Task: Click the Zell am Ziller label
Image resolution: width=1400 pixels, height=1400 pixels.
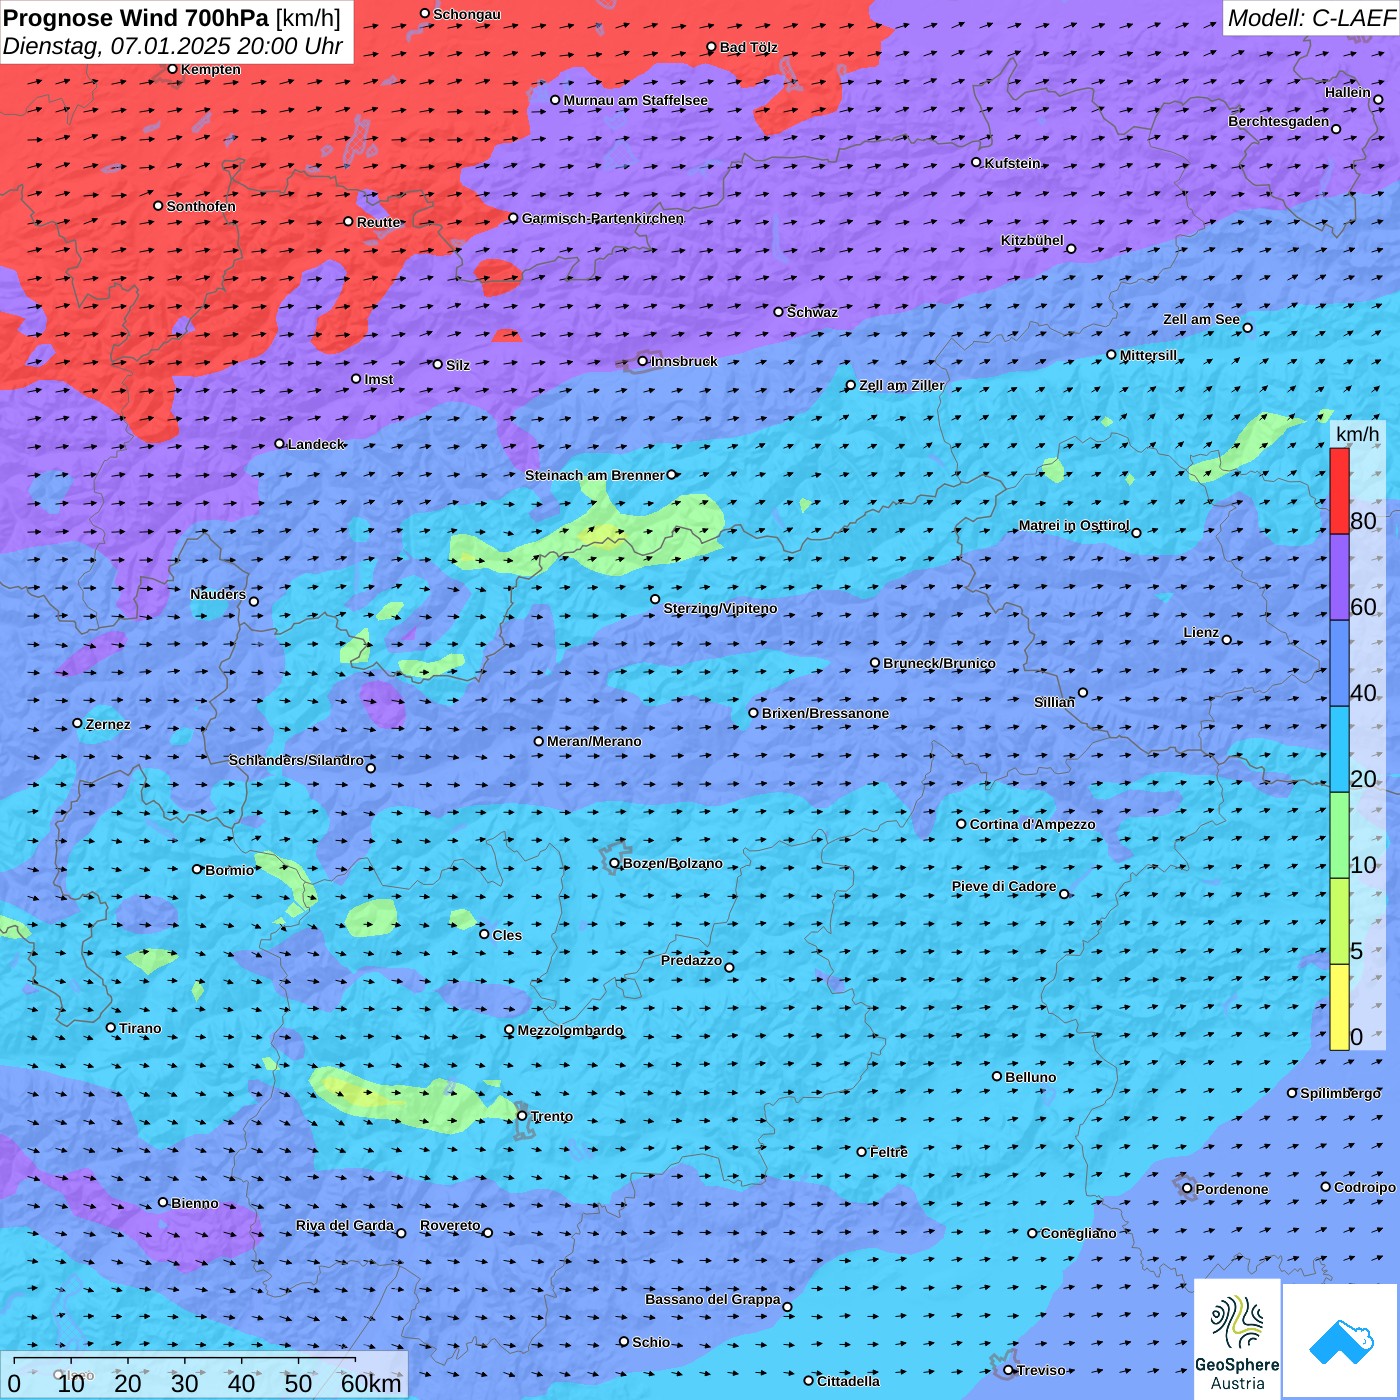Action: pyautogui.click(x=901, y=385)
